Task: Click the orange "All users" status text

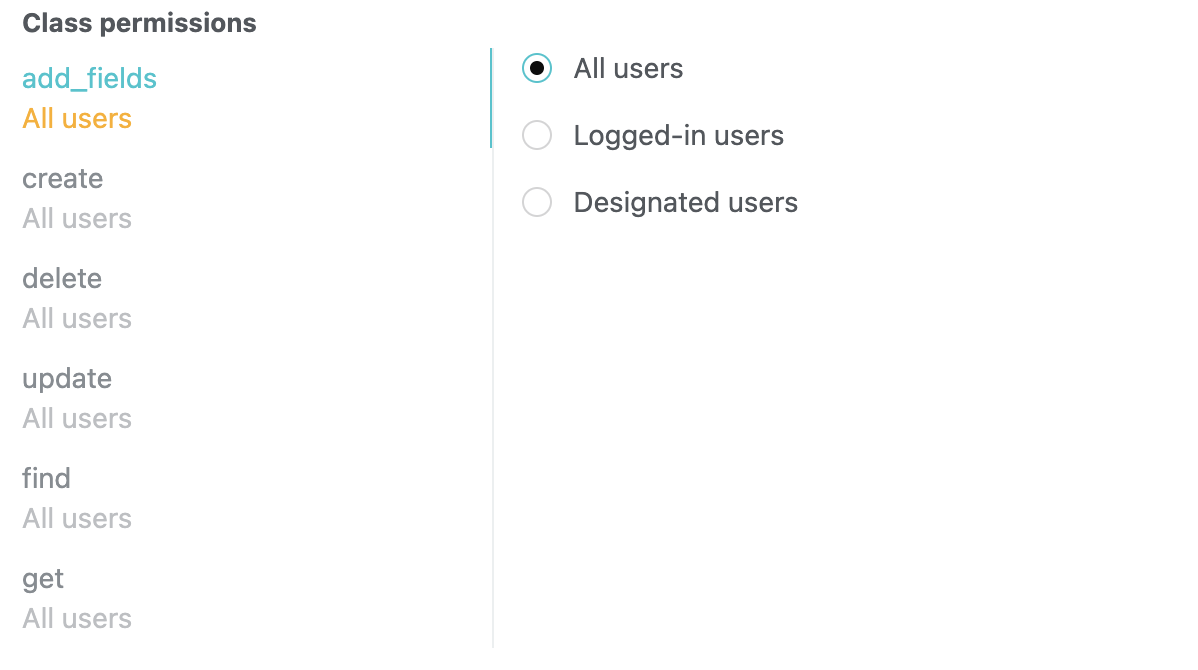Action: (x=76, y=118)
